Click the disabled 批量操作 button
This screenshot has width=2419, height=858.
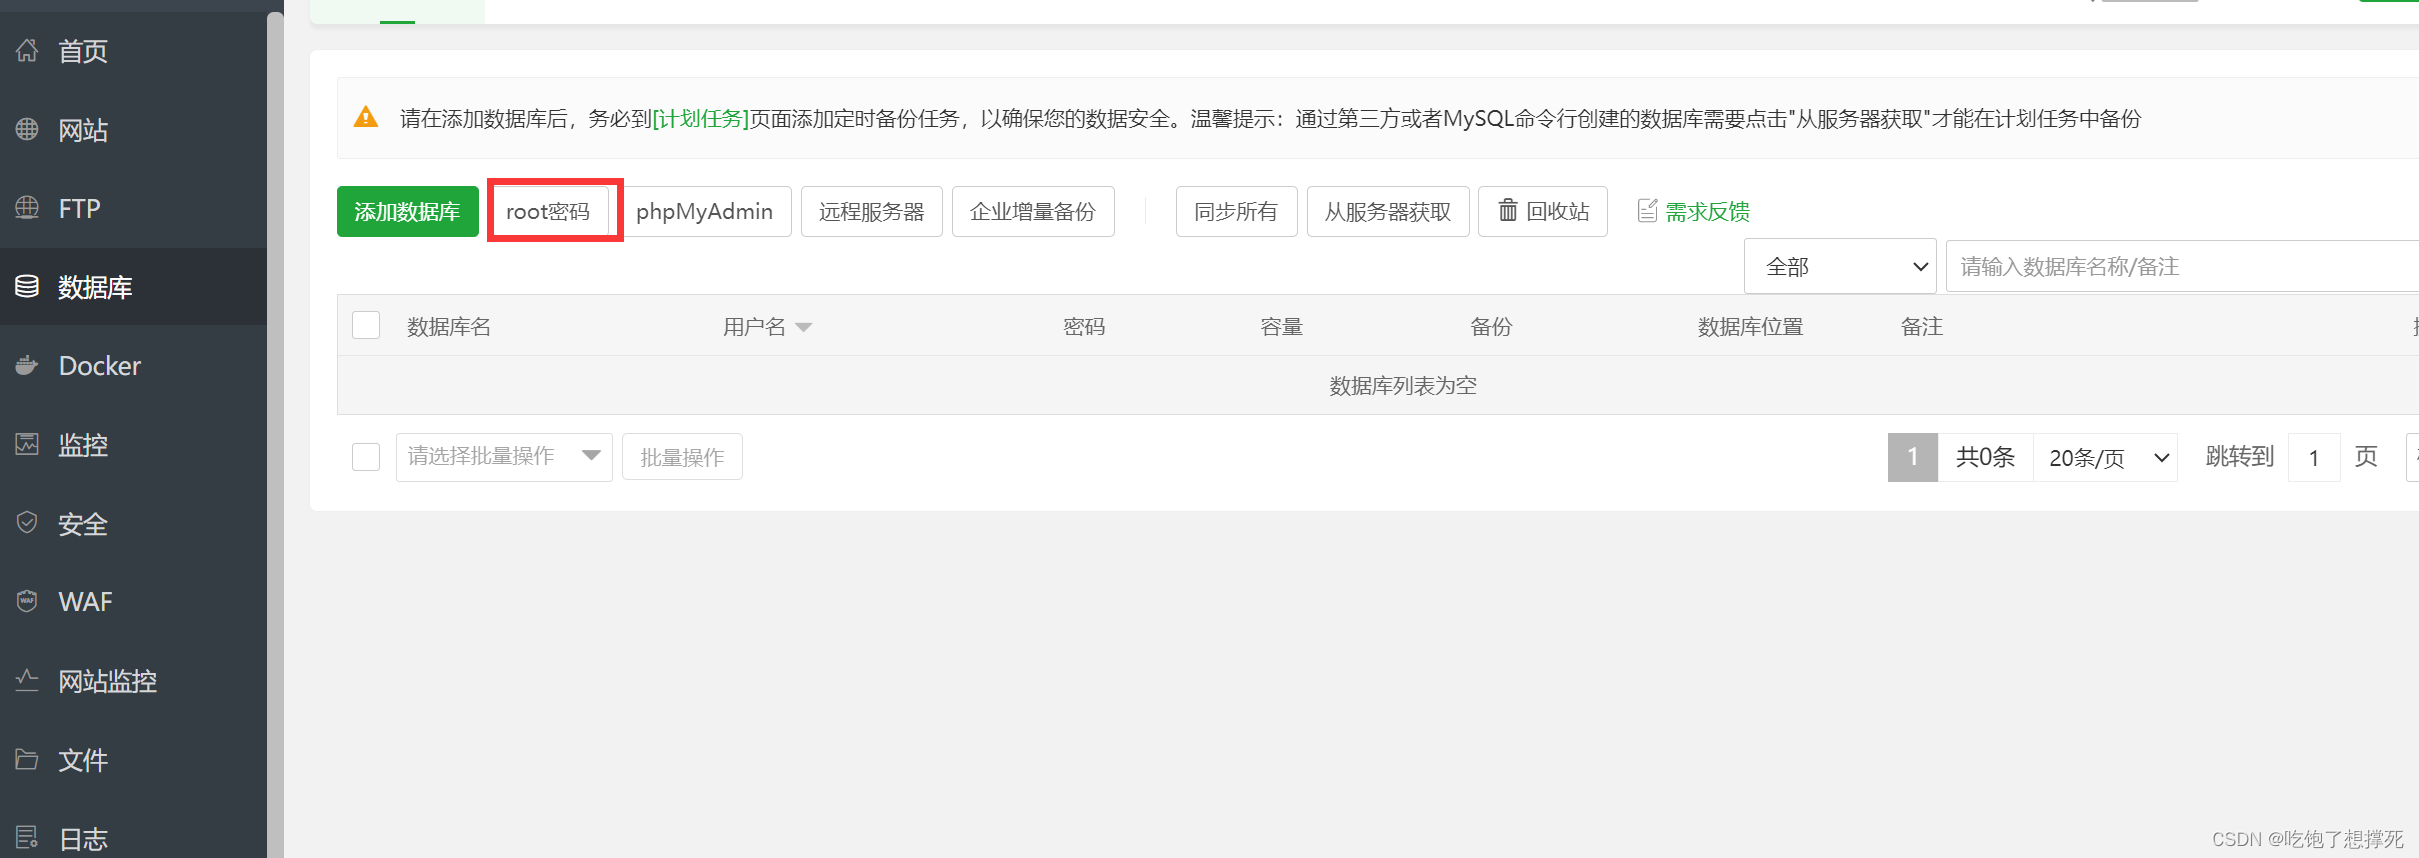tap(682, 457)
